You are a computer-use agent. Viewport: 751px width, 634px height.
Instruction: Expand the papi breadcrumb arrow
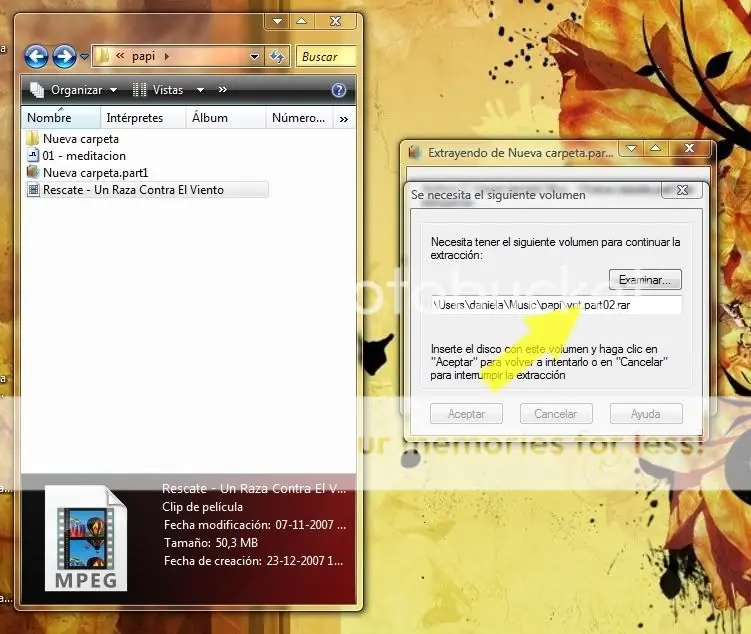pos(167,57)
